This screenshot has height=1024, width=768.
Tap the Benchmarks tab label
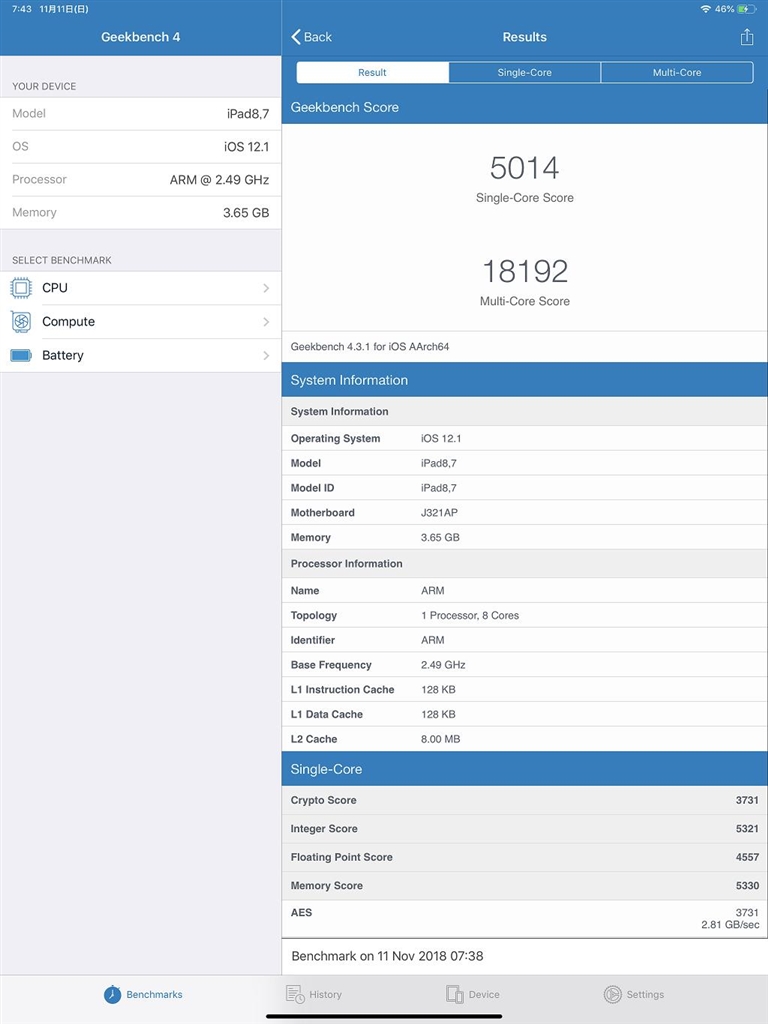click(x=154, y=995)
